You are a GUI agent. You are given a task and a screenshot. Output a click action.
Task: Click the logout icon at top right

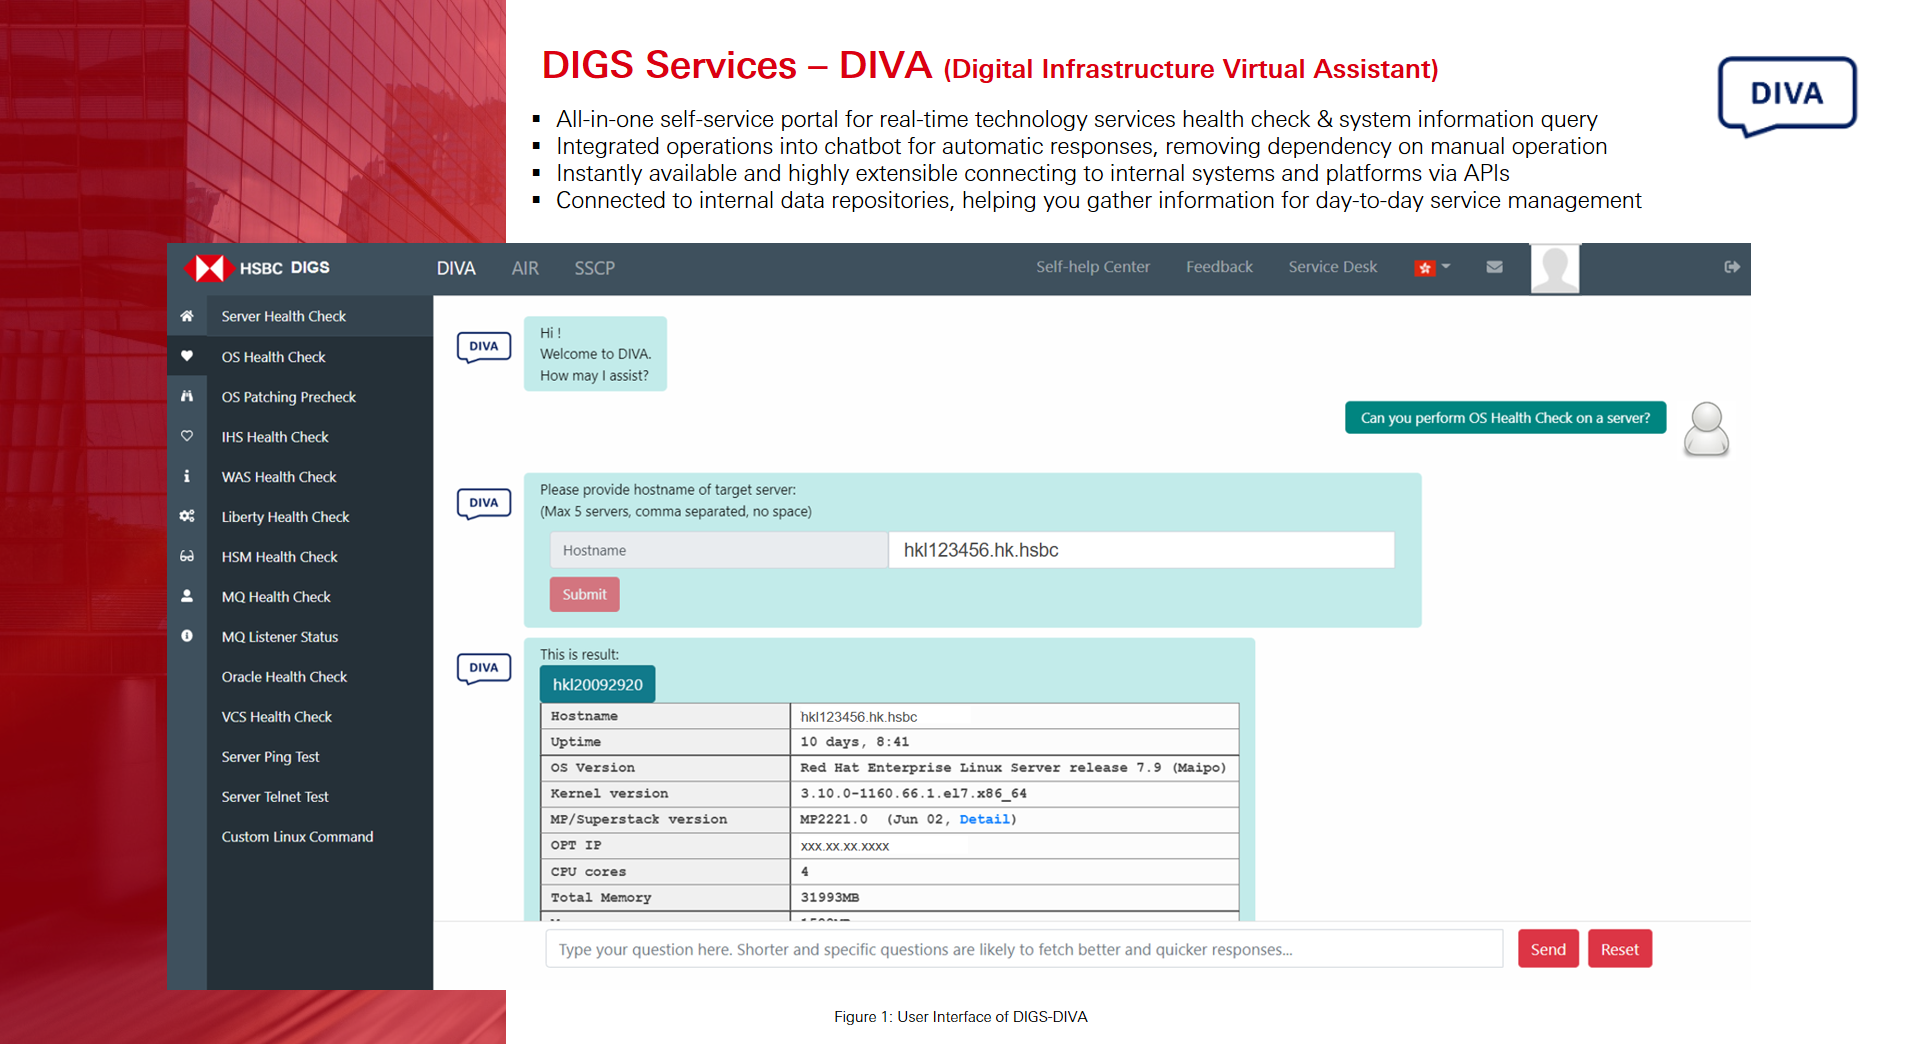tap(1732, 267)
